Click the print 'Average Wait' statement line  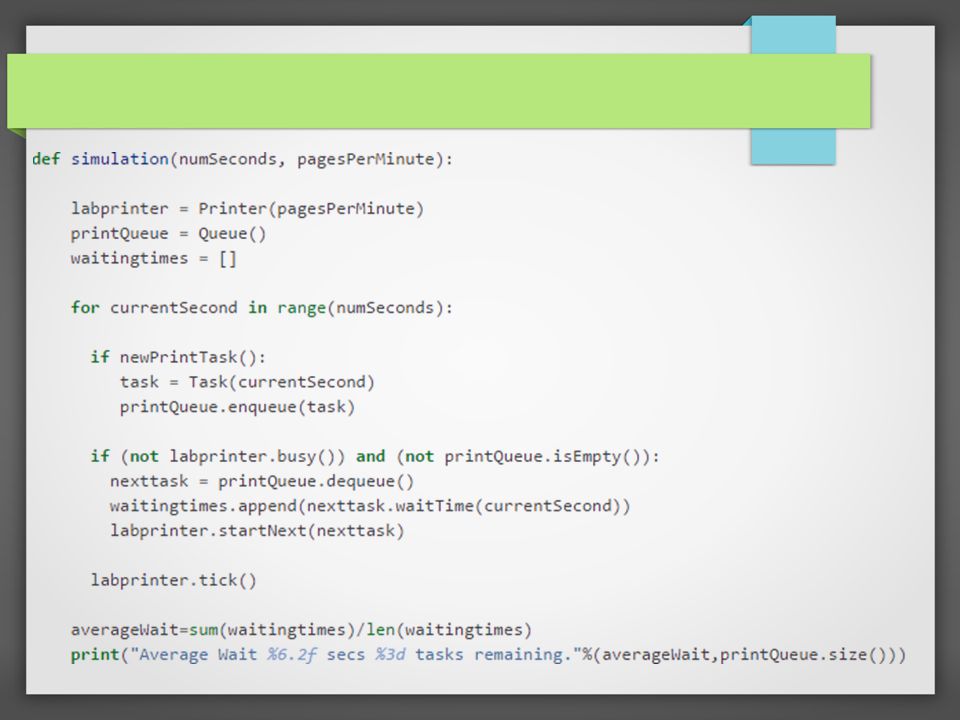pos(489,655)
